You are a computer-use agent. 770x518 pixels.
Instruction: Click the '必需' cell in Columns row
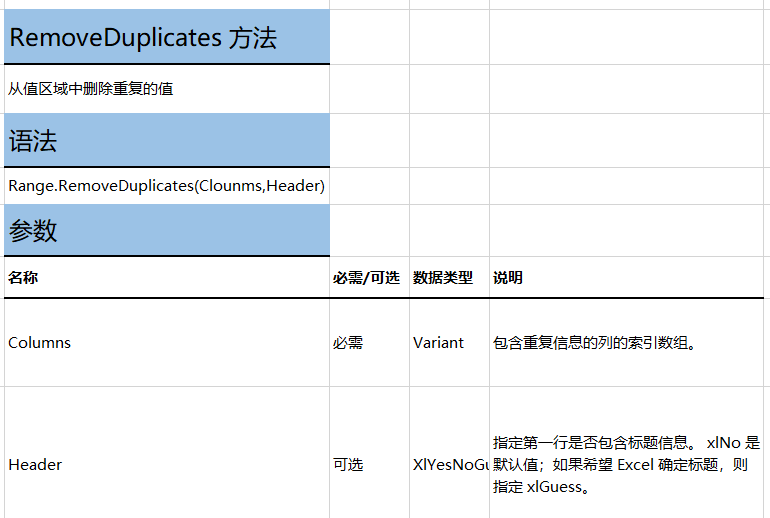369,342
